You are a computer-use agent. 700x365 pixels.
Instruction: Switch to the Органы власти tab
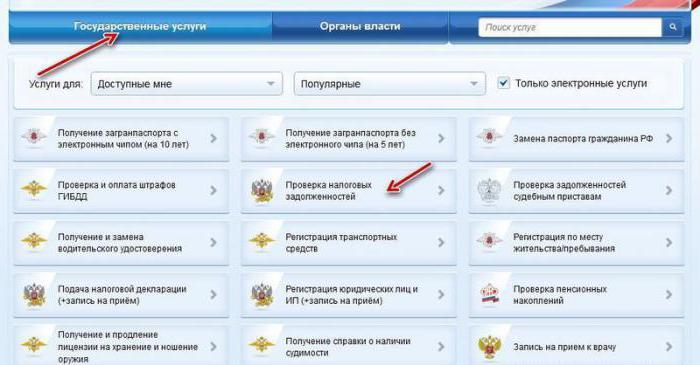click(360, 26)
